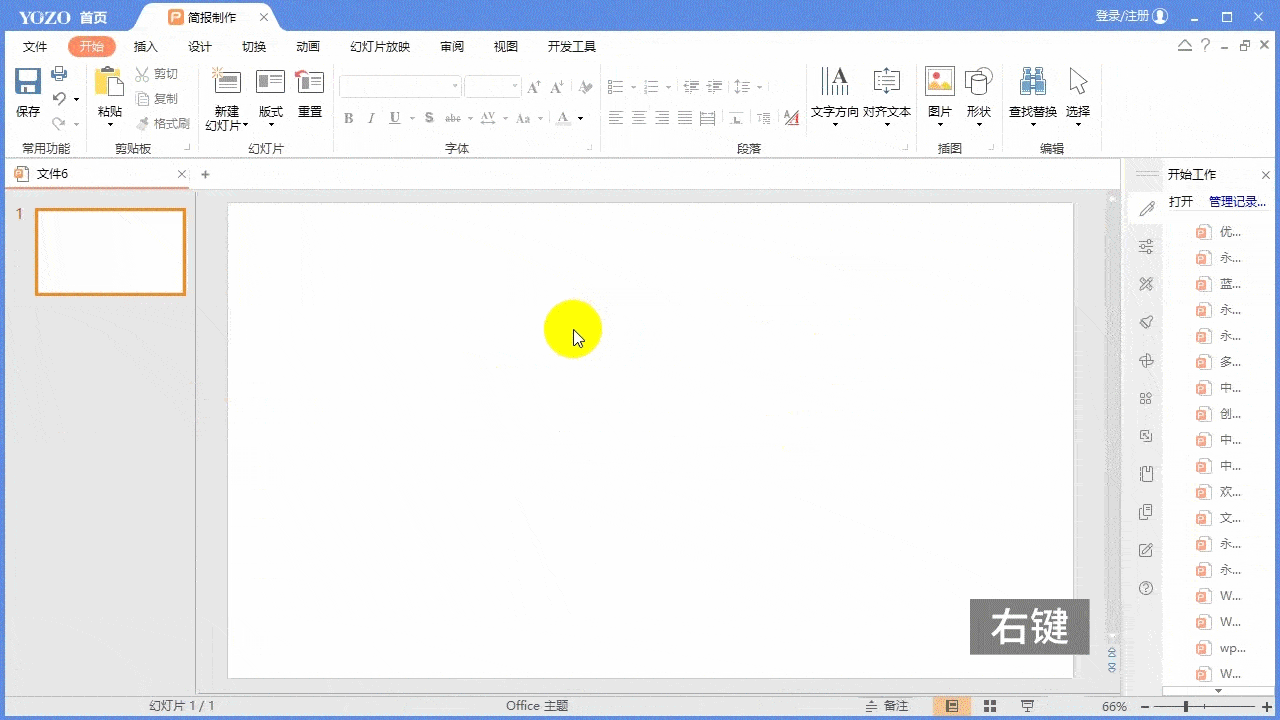Open the 文件 (File) menu
1280x720 pixels.
click(35, 47)
